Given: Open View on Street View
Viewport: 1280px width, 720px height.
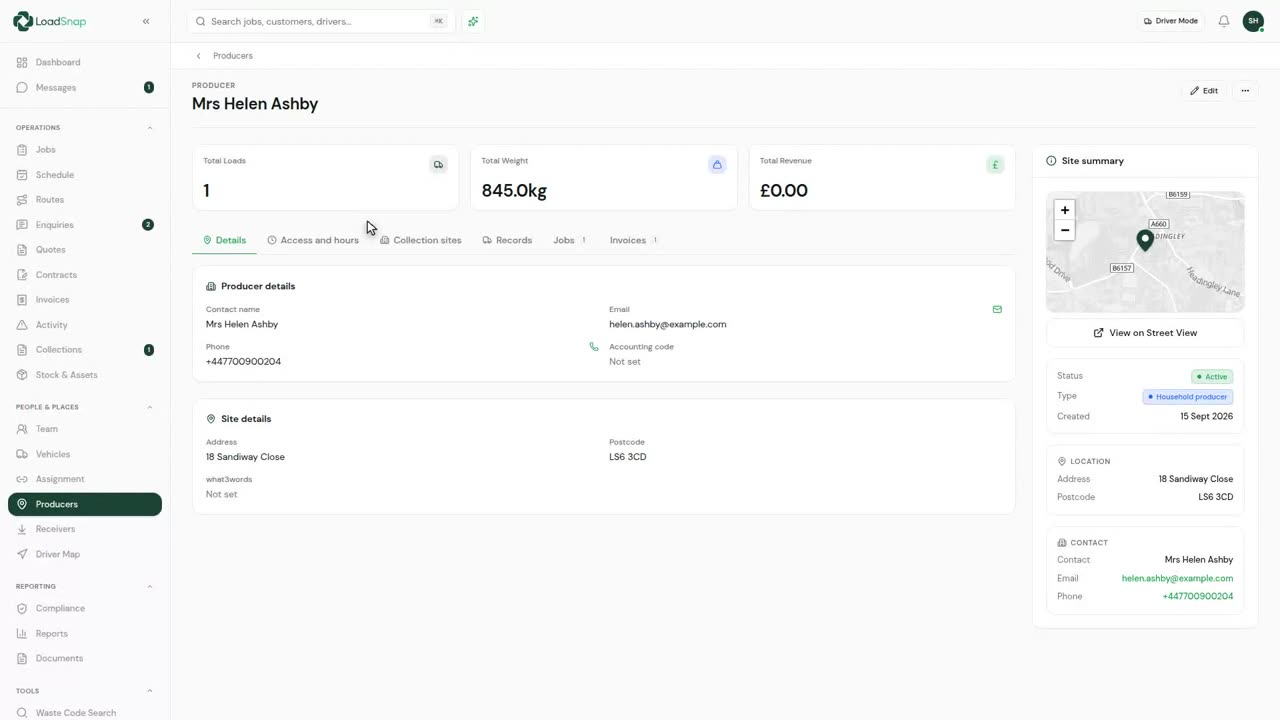Looking at the screenshot, I should [x=1145, y=333].
